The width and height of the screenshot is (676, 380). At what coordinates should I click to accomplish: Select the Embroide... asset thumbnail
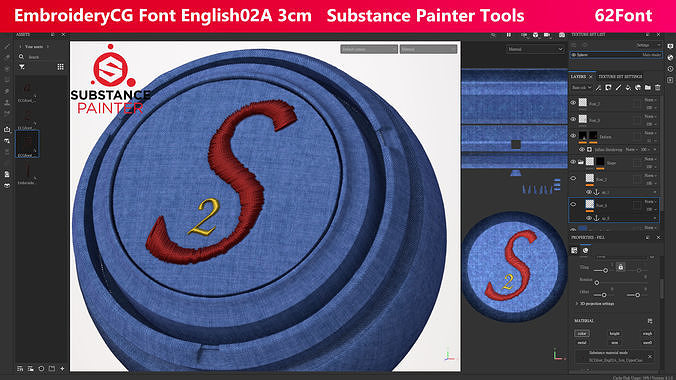point(27,173)
